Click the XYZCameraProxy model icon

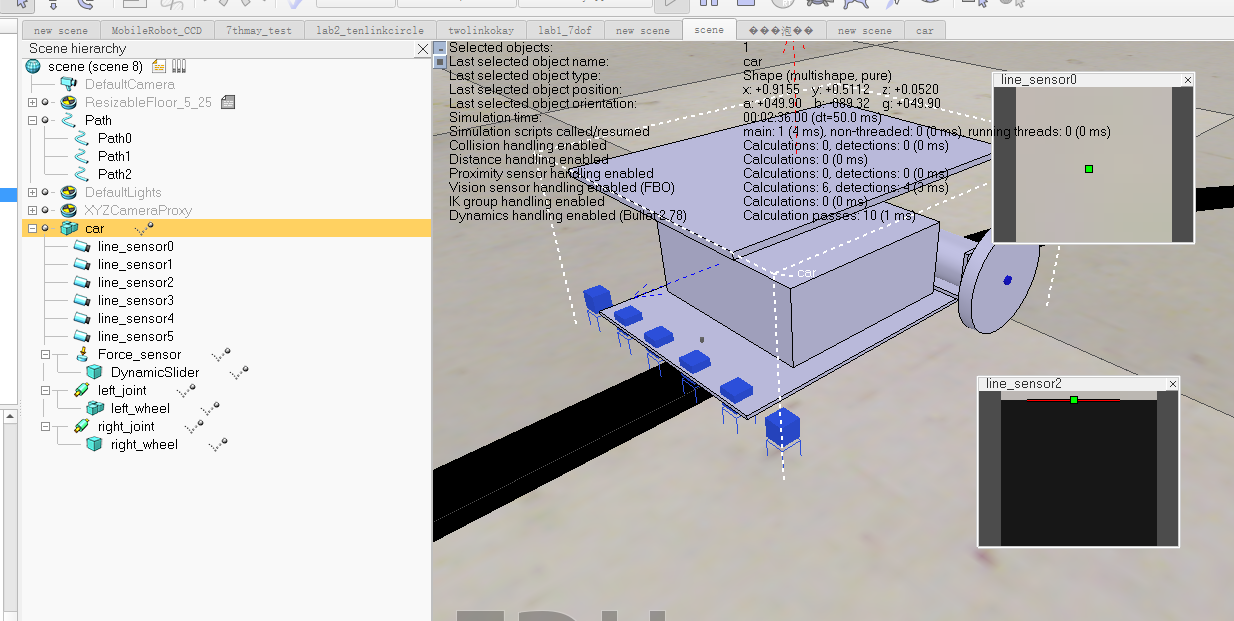68,211
